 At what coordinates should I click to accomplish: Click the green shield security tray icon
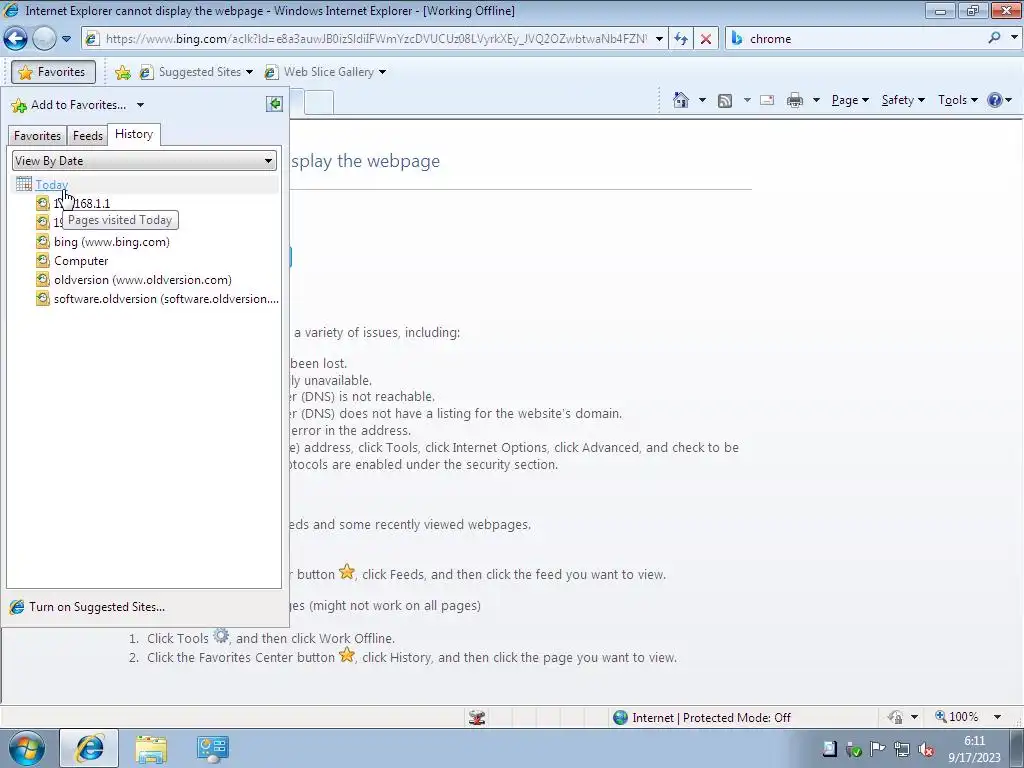pos(853,750)
